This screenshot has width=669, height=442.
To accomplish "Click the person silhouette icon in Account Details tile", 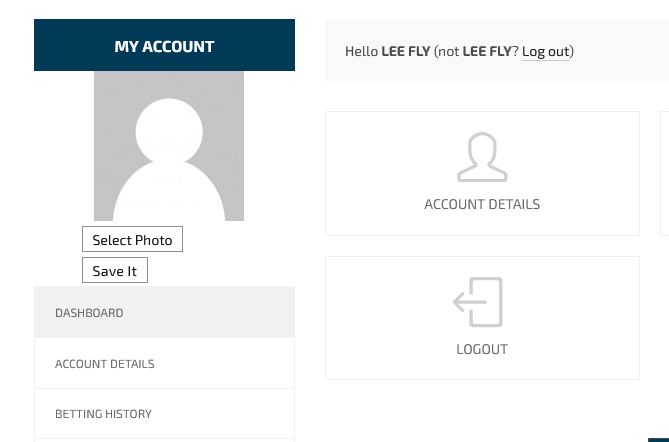I will (482, 157).
